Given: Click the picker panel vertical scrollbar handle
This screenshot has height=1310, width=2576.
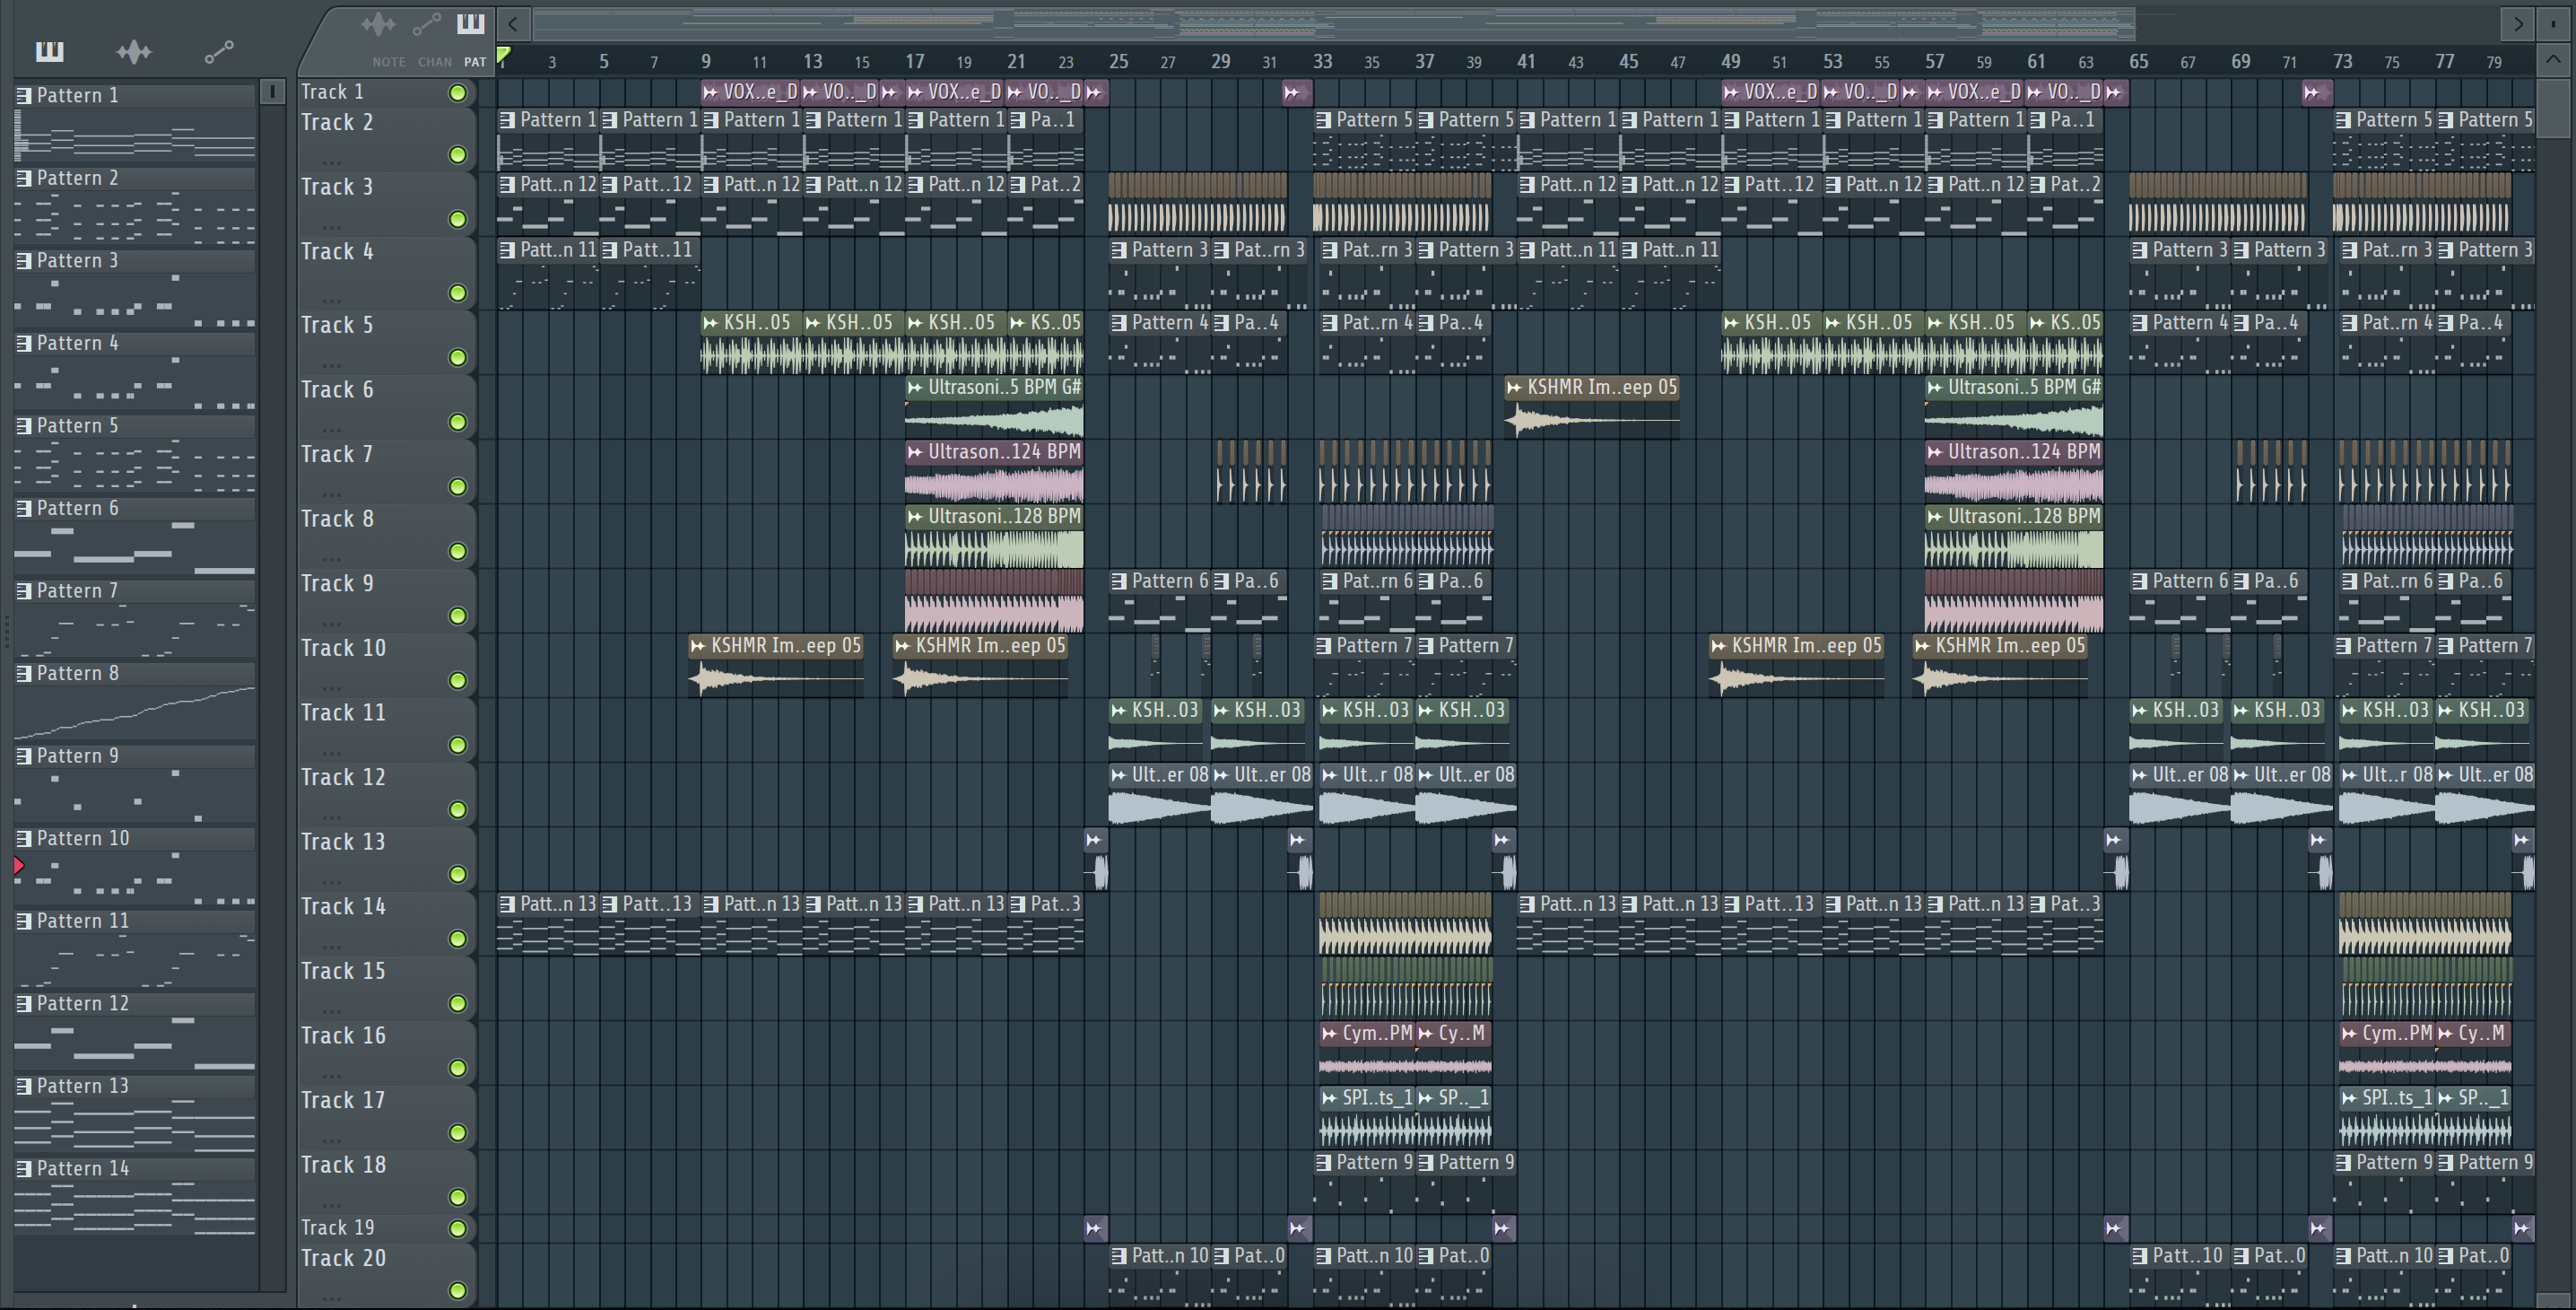Looking at the screenshot, I should [272, 92].
